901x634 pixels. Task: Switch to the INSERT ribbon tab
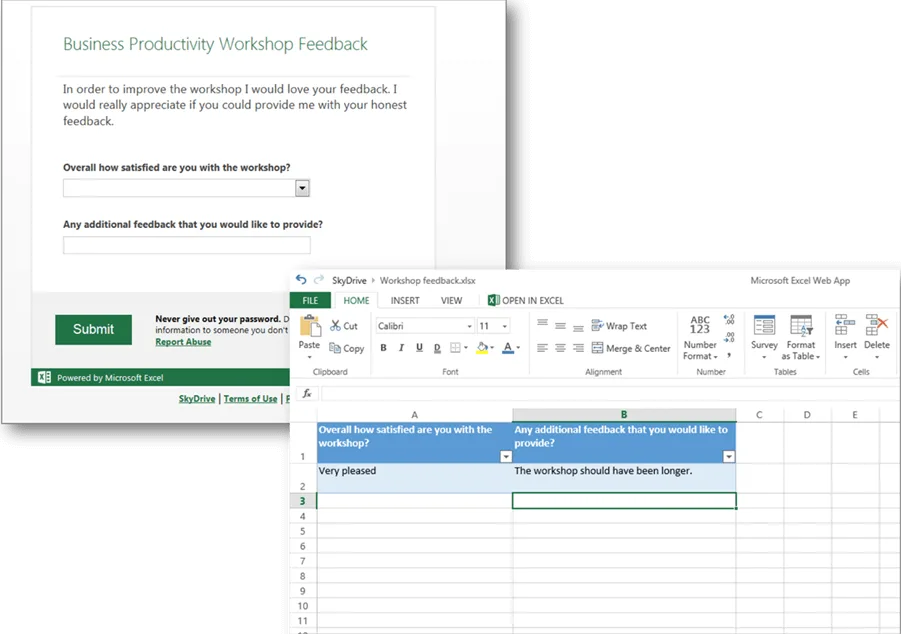click(x=405, y=300)
